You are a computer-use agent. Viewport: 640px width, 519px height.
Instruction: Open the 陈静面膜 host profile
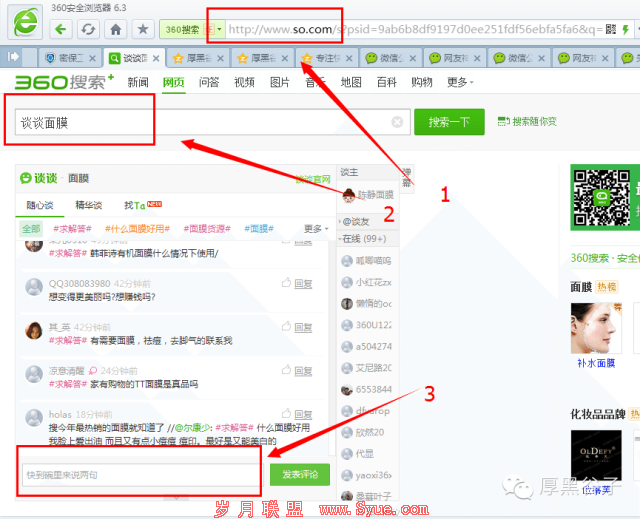pyautogui.click(x=368, y=195)
